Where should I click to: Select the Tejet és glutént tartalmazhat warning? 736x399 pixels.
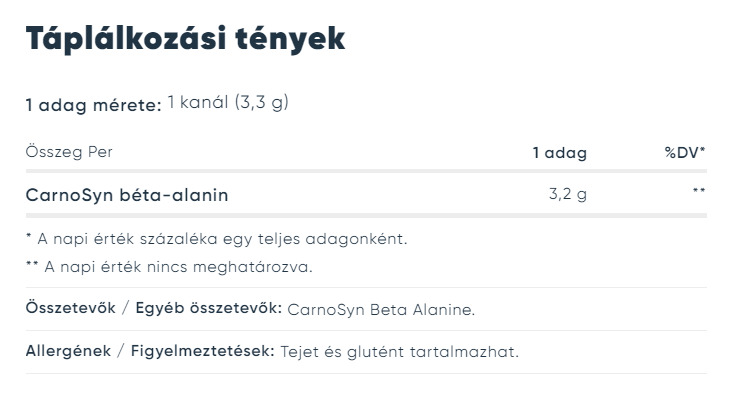pos(399,352)
